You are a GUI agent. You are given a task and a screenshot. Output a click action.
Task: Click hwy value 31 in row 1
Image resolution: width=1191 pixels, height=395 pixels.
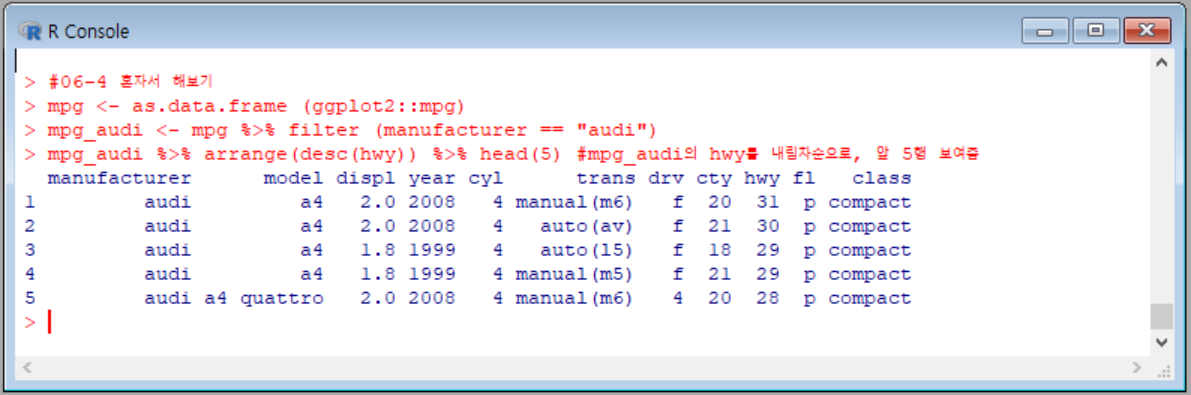pos(768,202)
